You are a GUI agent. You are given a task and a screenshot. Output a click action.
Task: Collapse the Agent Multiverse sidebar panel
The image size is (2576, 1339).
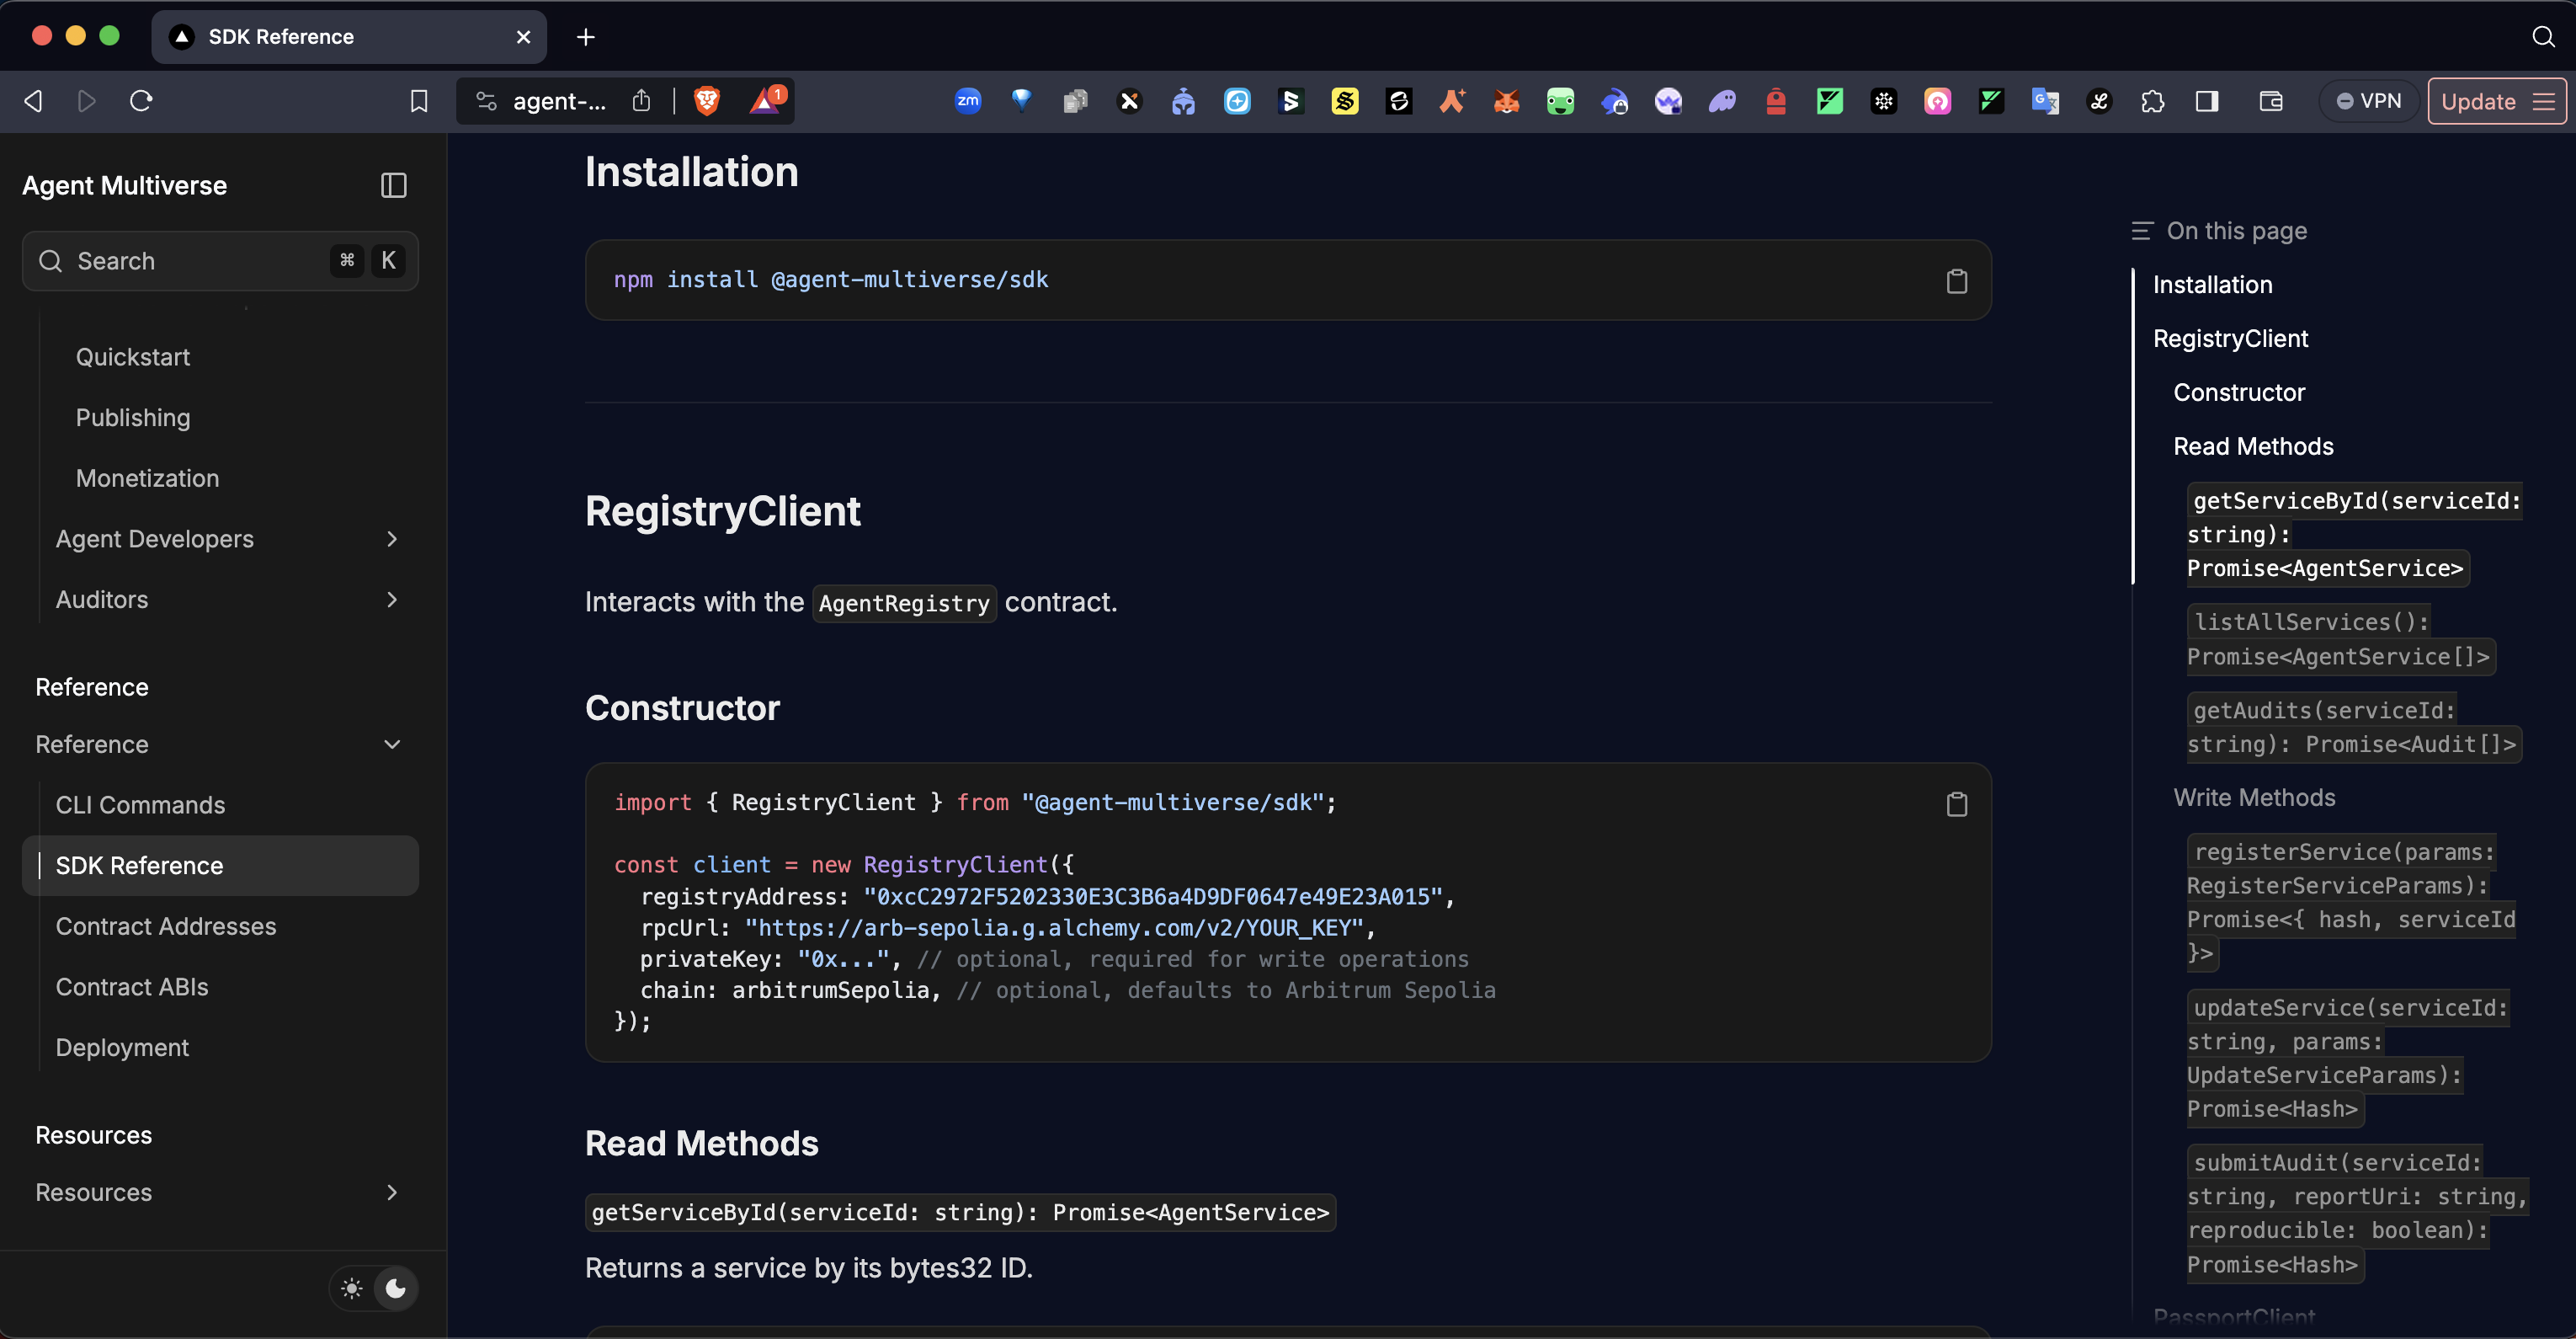[393, 185]
